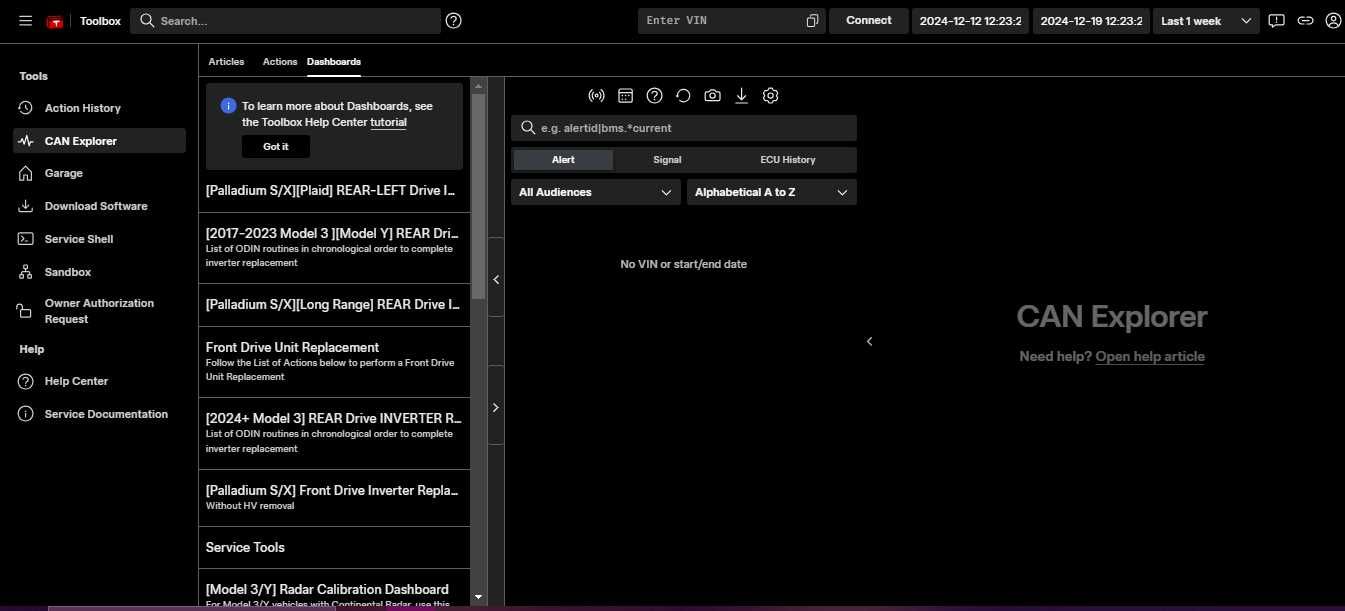1345x611 pixels.
Task: Open the calendar icon in CAN Explorer toolbar
Action: (x=625, y=96)
